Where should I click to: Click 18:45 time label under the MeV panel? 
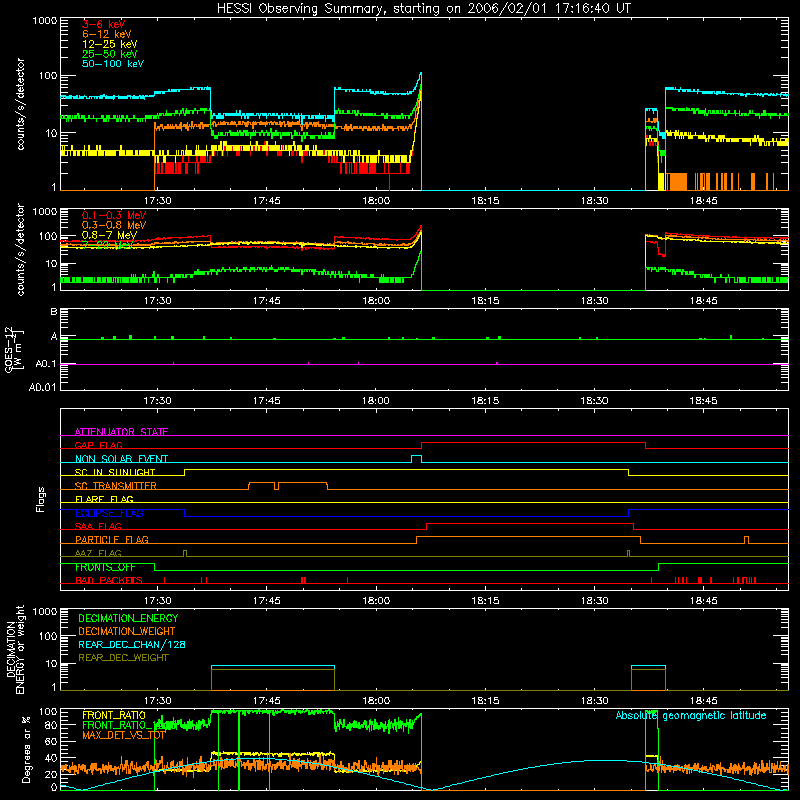click(x=704, y=301)
